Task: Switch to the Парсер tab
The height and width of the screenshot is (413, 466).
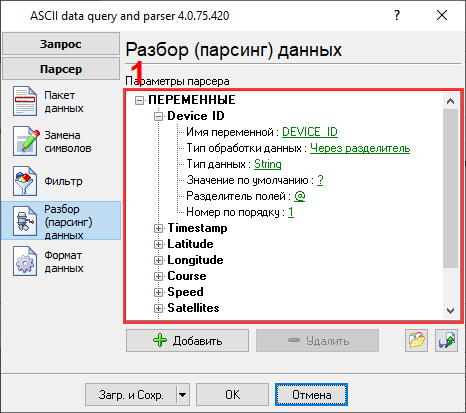Action: point(61,69)
